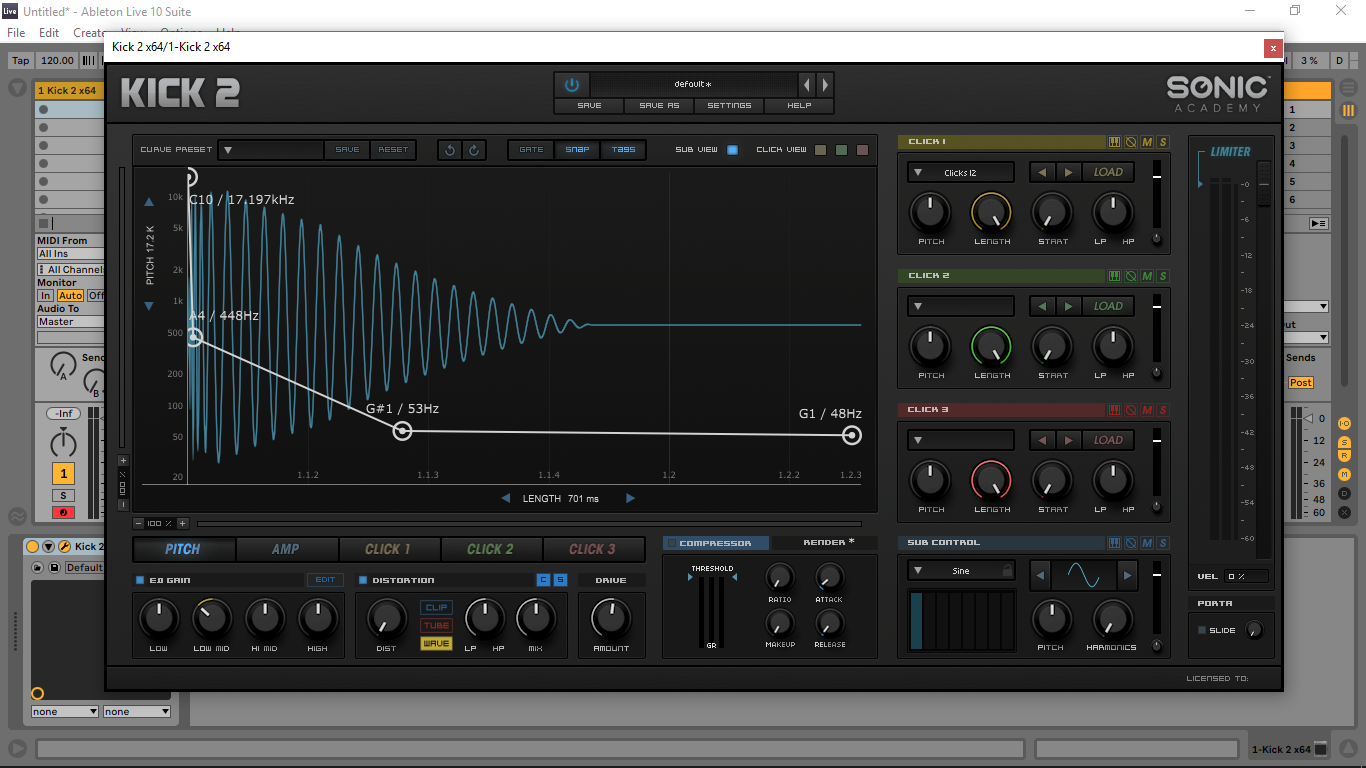
Task: Toggle Sub Control keytrack piano icon
Action: click(x=1114, y=543)
